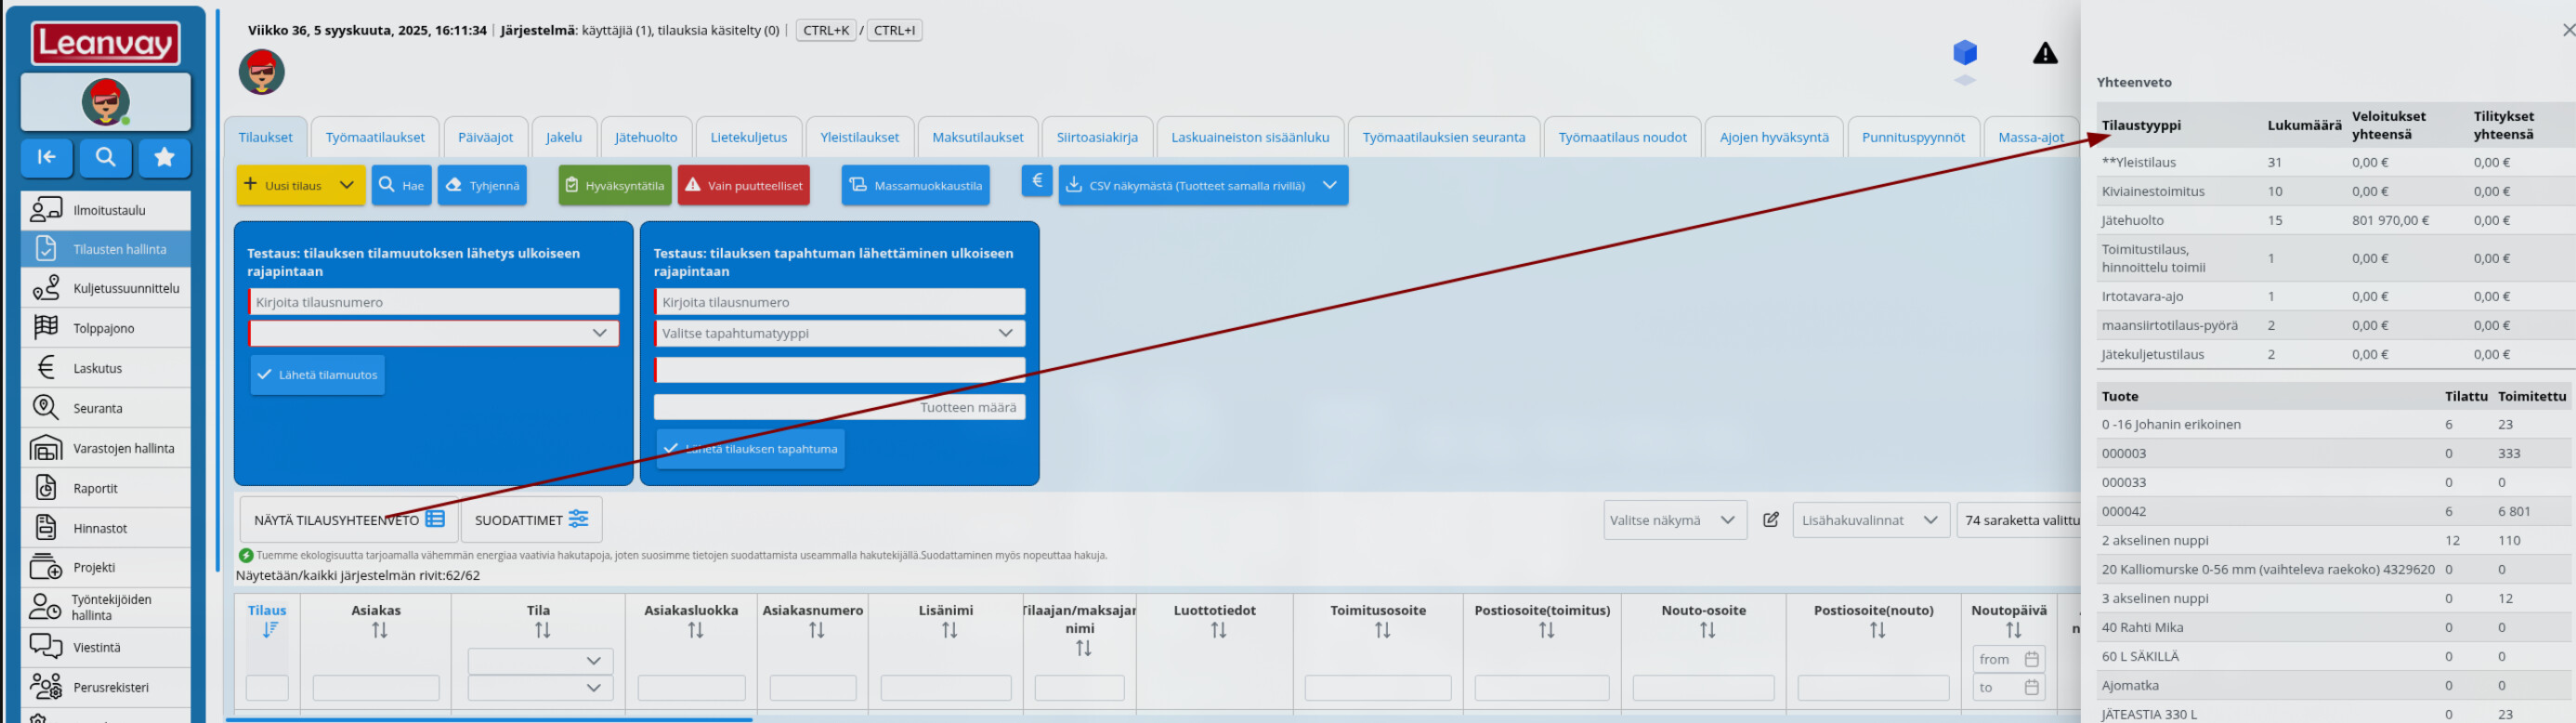Toggle the Hyväksyntätila mode
The width and height of the screenshot is (2576, 723).
(614, 186)
